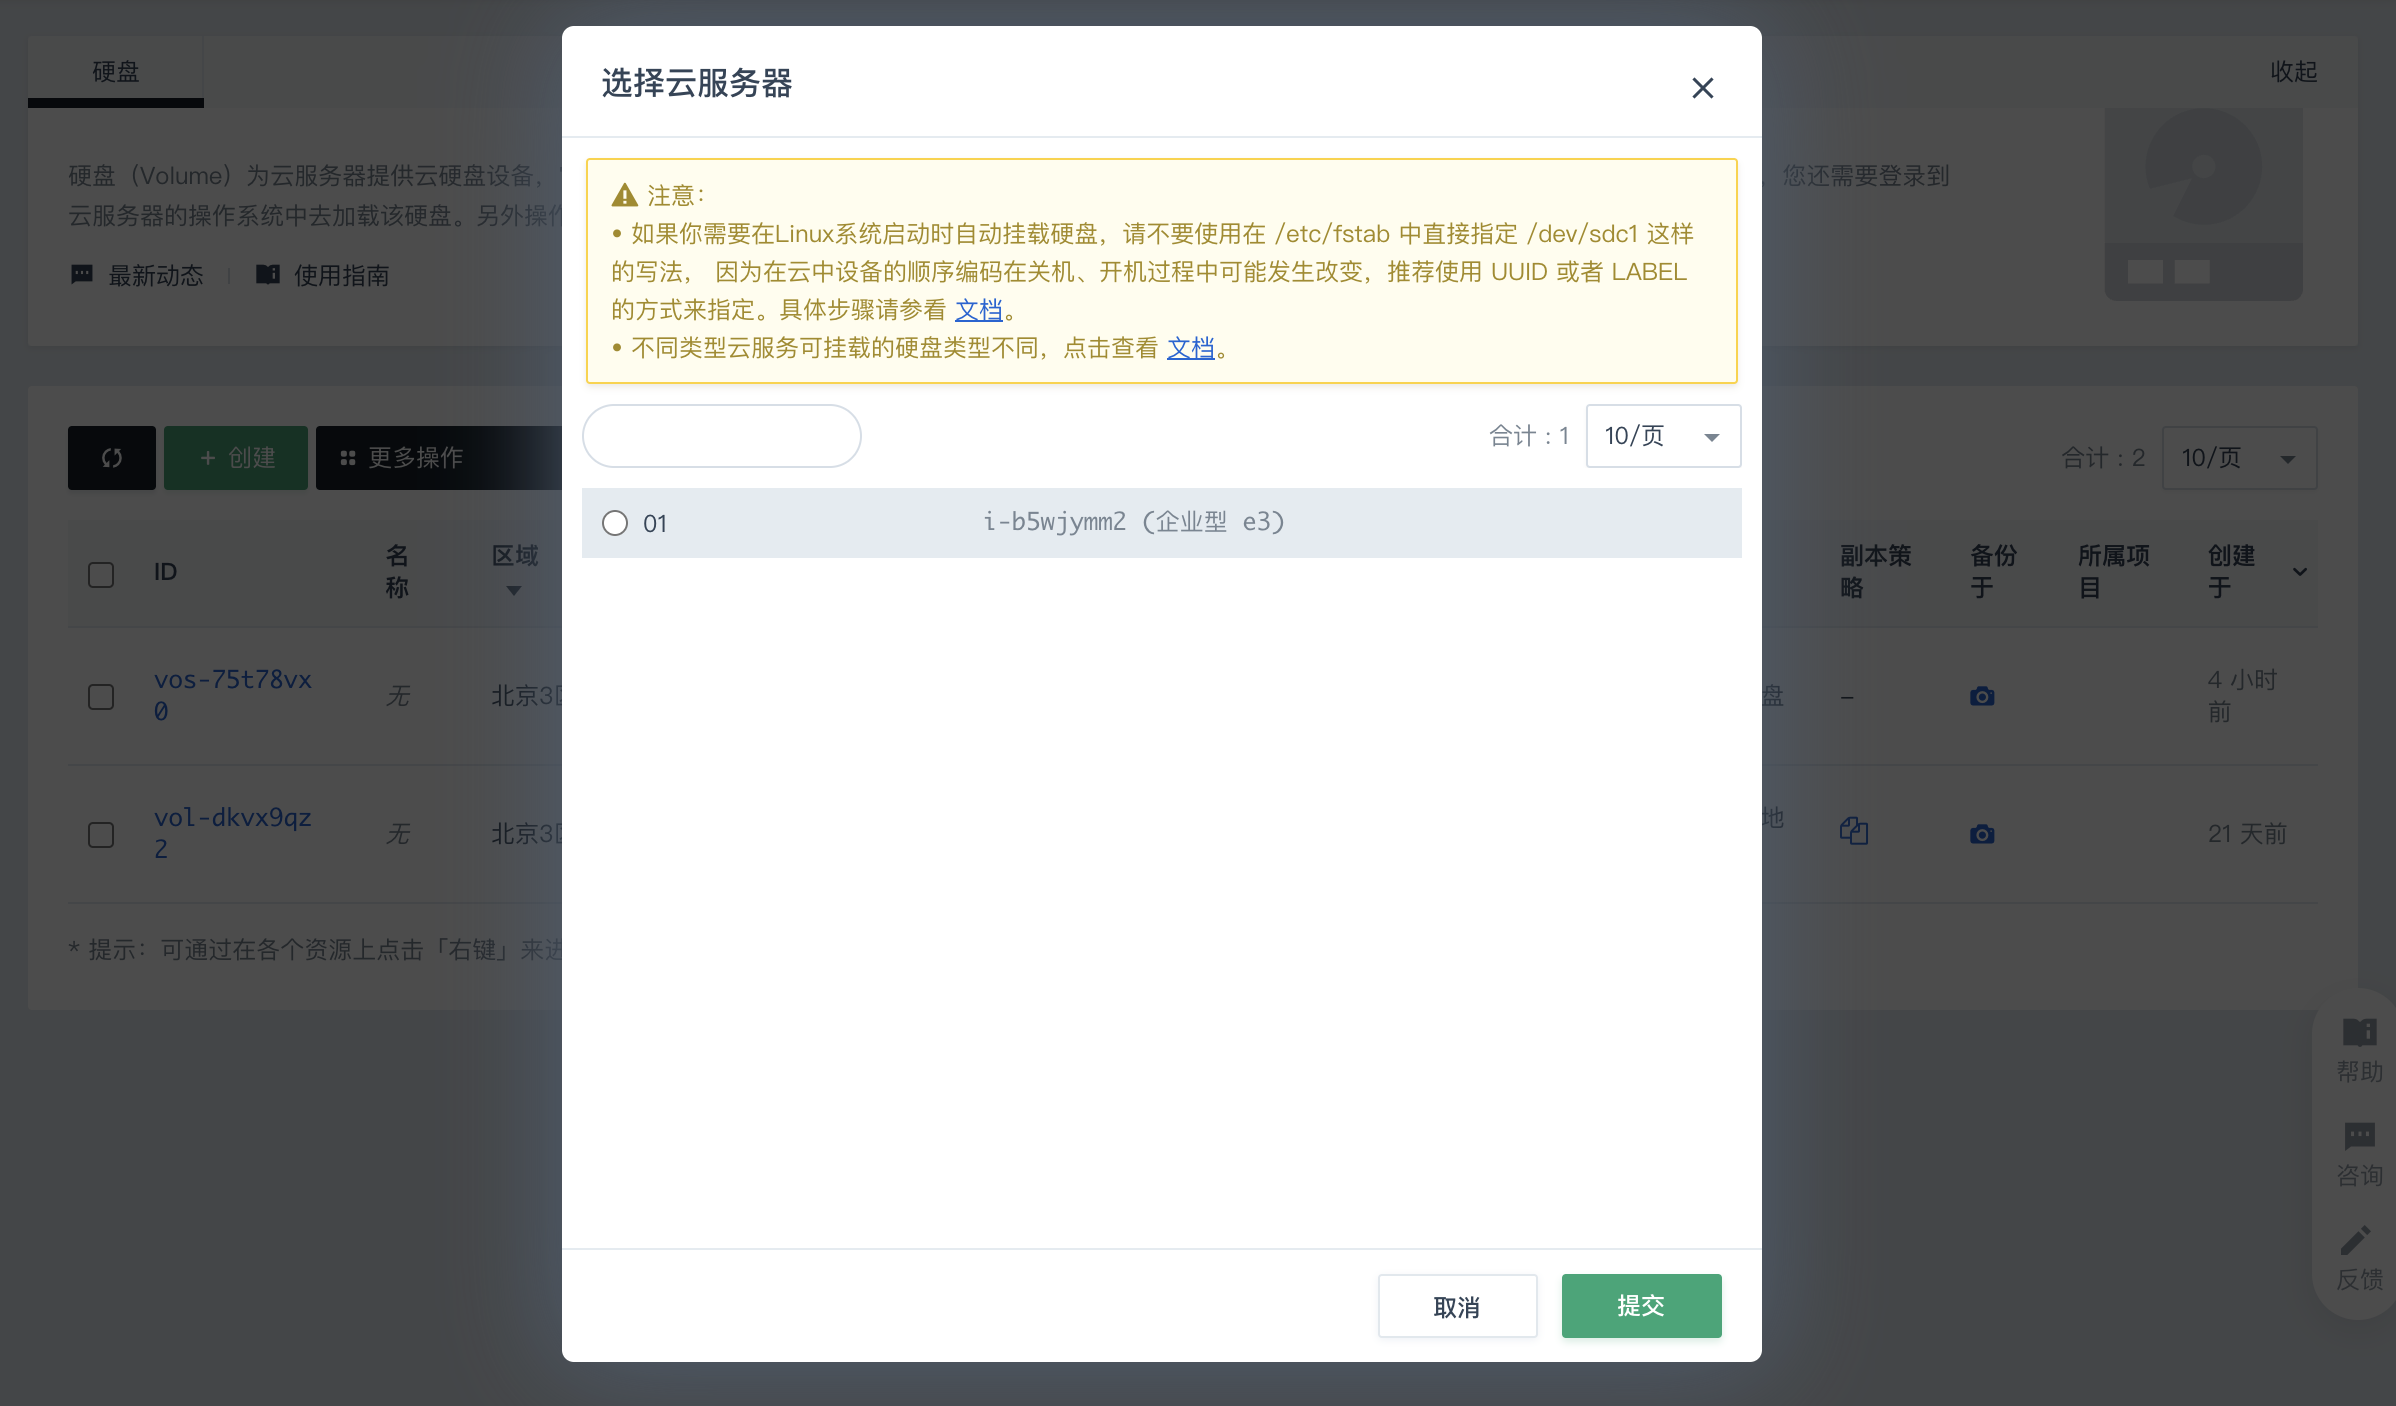Image resolution: width=2396 pixels, height=1406 pixels.
Task: Select the radio button for server 01
Action: (x=615, y=523)
